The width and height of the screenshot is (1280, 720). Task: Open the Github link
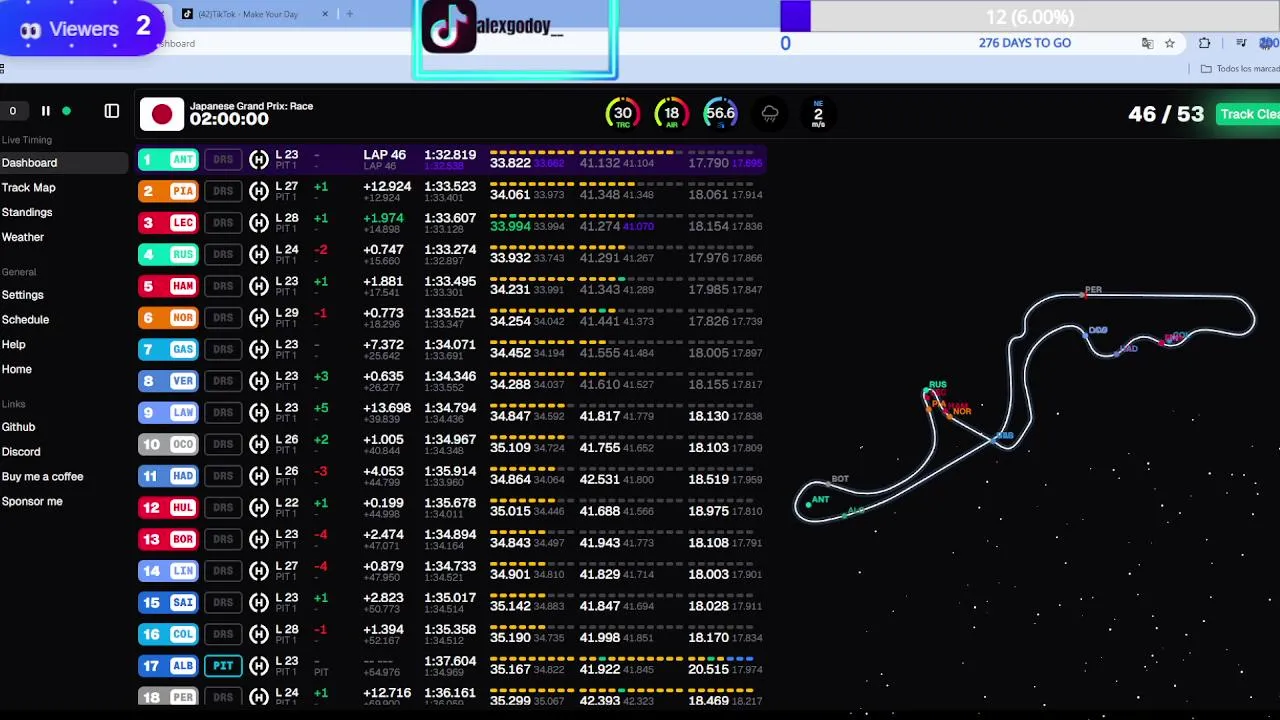(19, 427)
